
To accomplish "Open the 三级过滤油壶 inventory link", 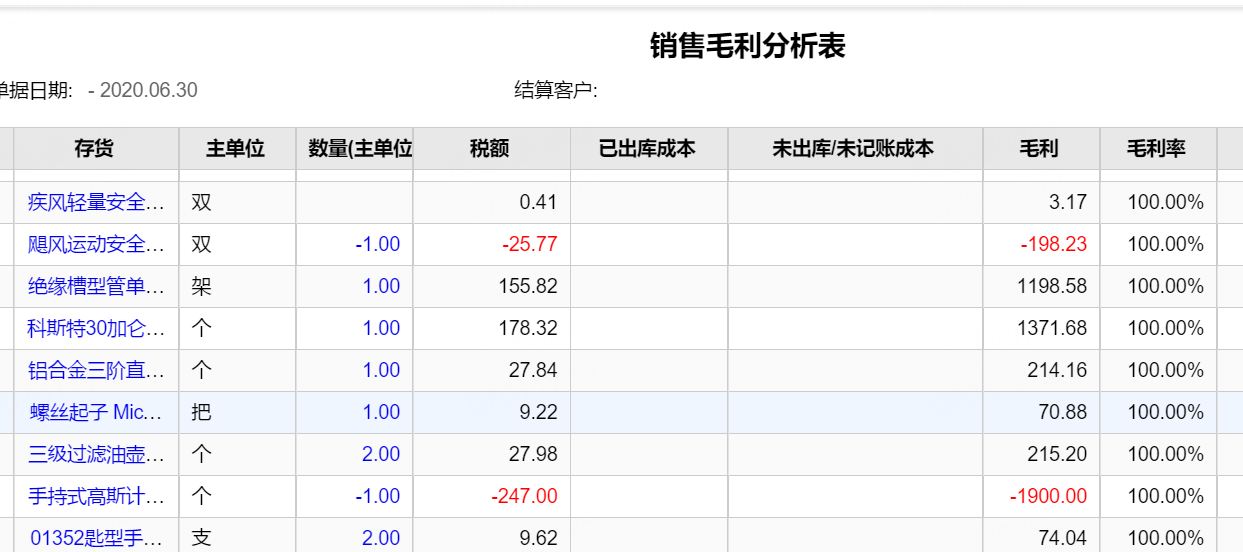I will pos(96,454).
